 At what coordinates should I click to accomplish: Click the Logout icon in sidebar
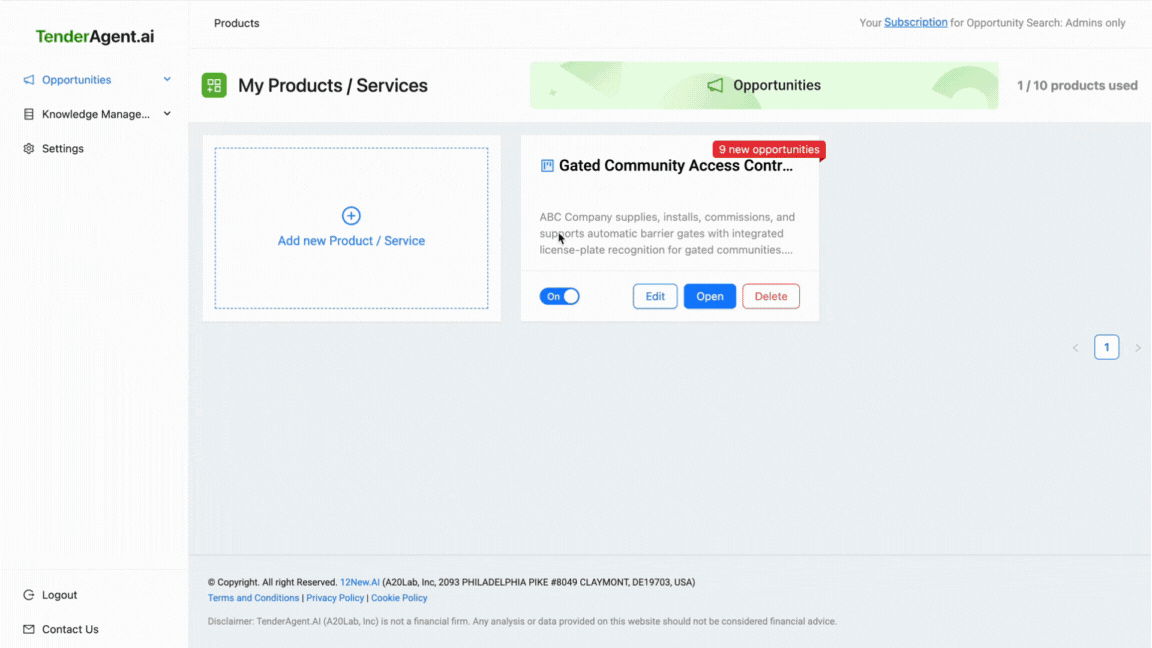29,595
